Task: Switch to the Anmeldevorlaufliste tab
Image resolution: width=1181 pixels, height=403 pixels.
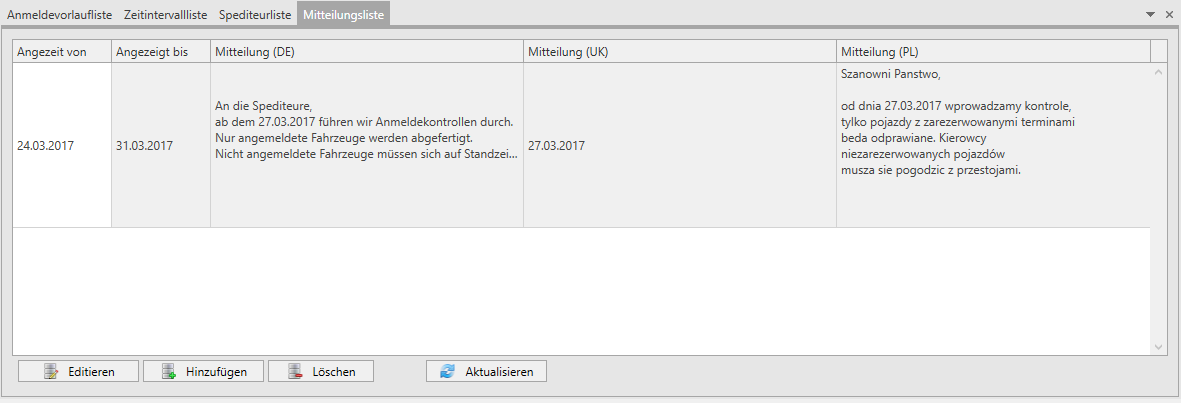Action: (60, 14)
